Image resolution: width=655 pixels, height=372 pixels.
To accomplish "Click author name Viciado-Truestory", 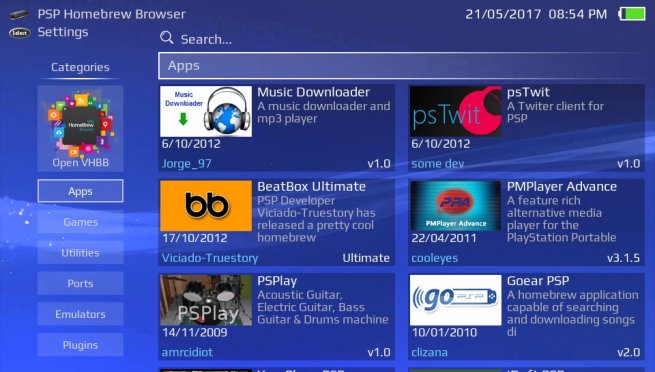I will click(x=210, y=258).
